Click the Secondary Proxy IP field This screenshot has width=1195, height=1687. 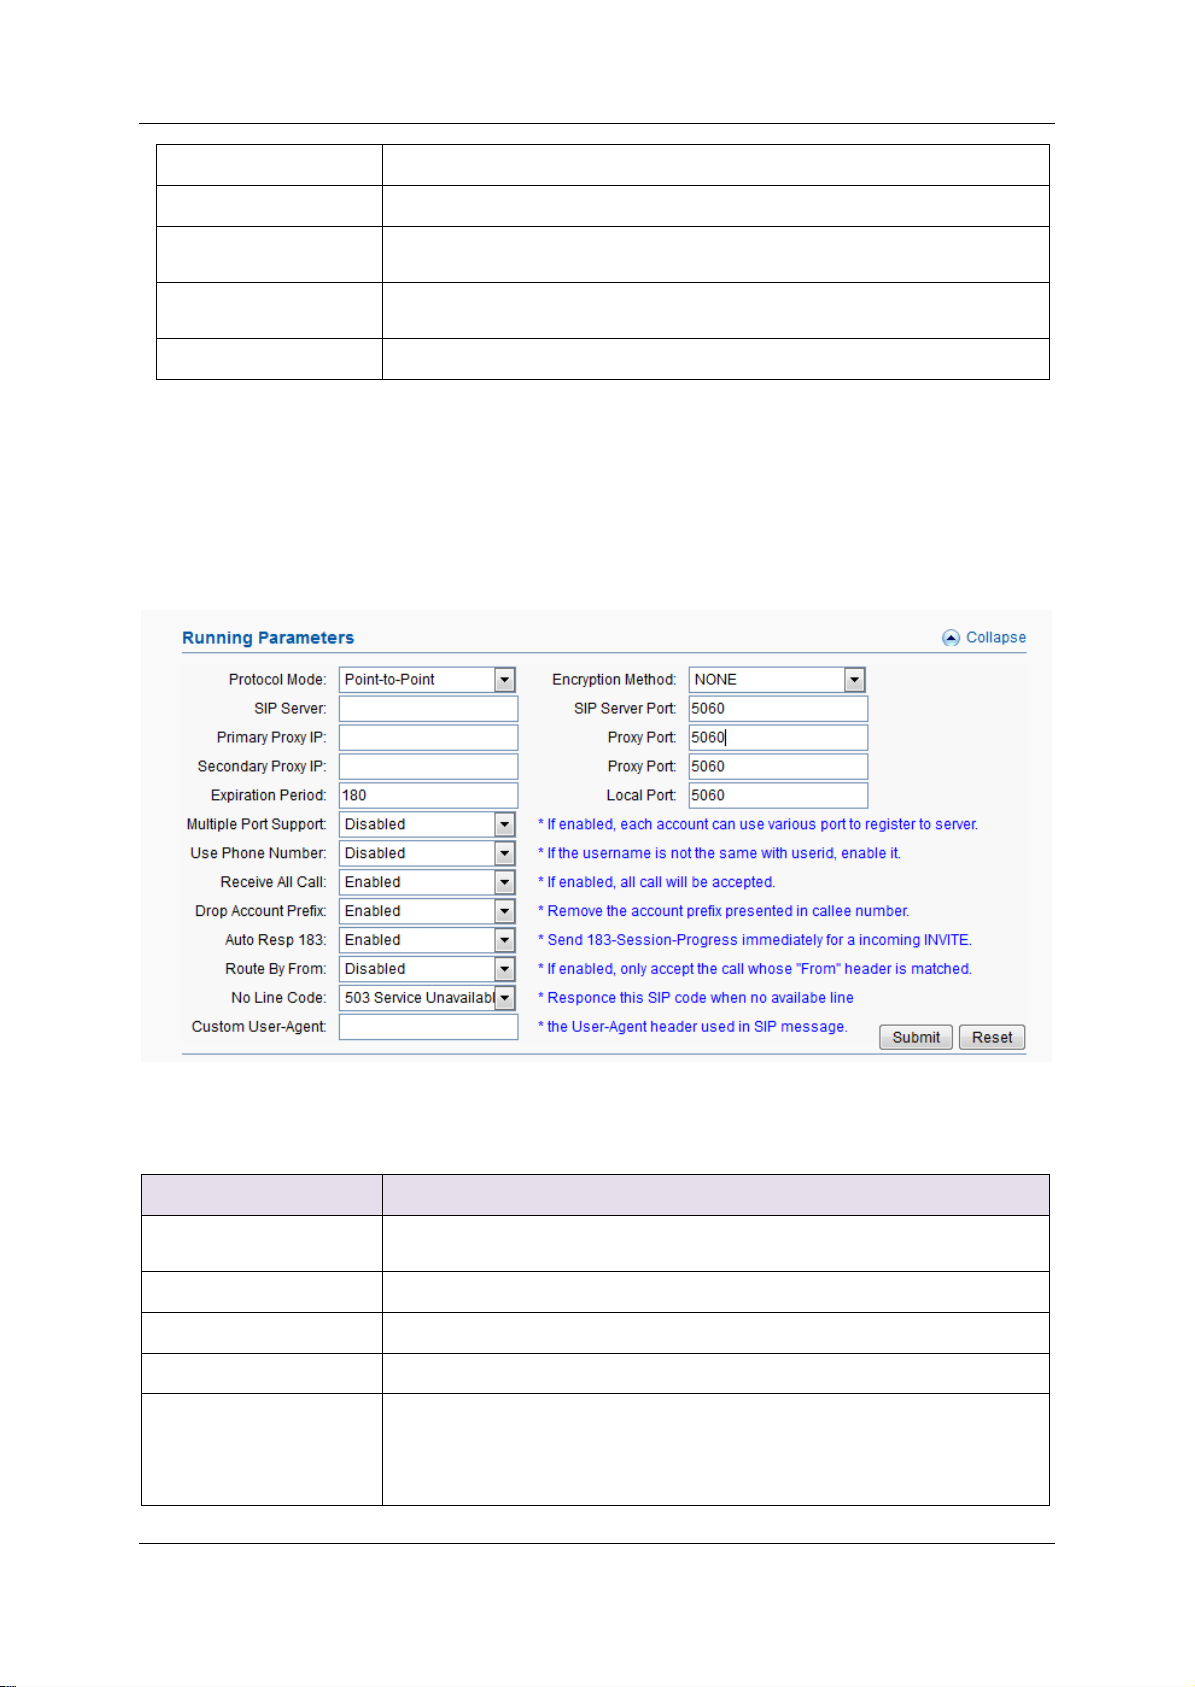coord(428,767)
